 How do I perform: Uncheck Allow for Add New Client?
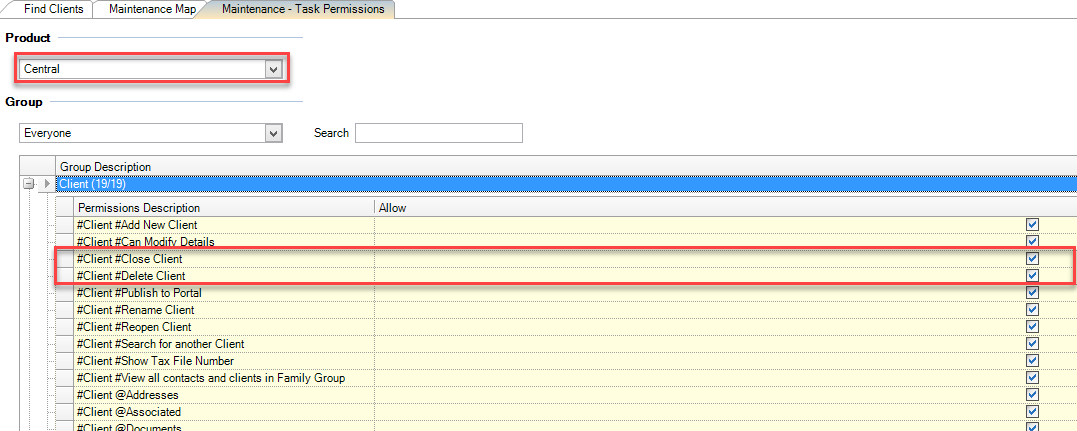[1033, 225]
